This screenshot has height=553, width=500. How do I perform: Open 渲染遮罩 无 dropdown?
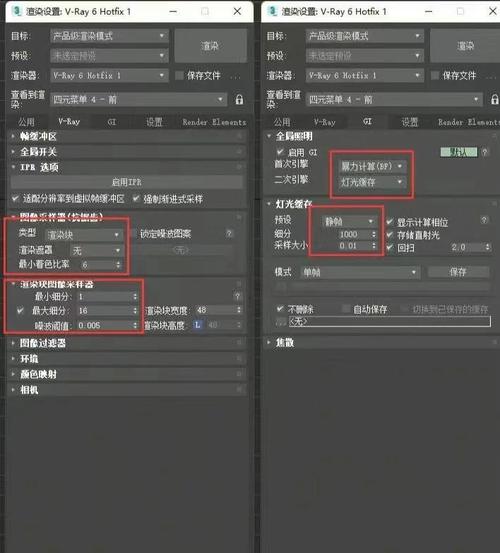point(96,250)
